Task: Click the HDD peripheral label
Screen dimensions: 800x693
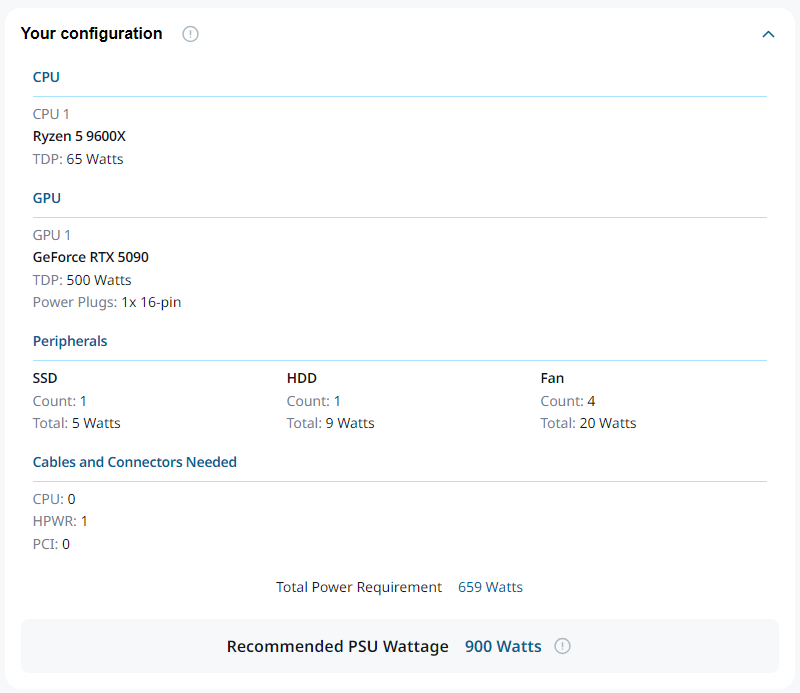Action: (302, 378)
